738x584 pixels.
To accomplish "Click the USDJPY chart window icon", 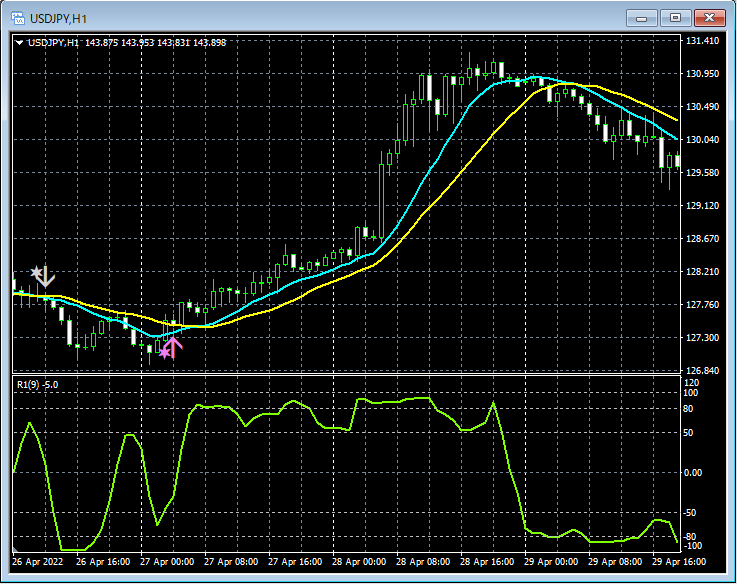I will (x=17, y=18).
